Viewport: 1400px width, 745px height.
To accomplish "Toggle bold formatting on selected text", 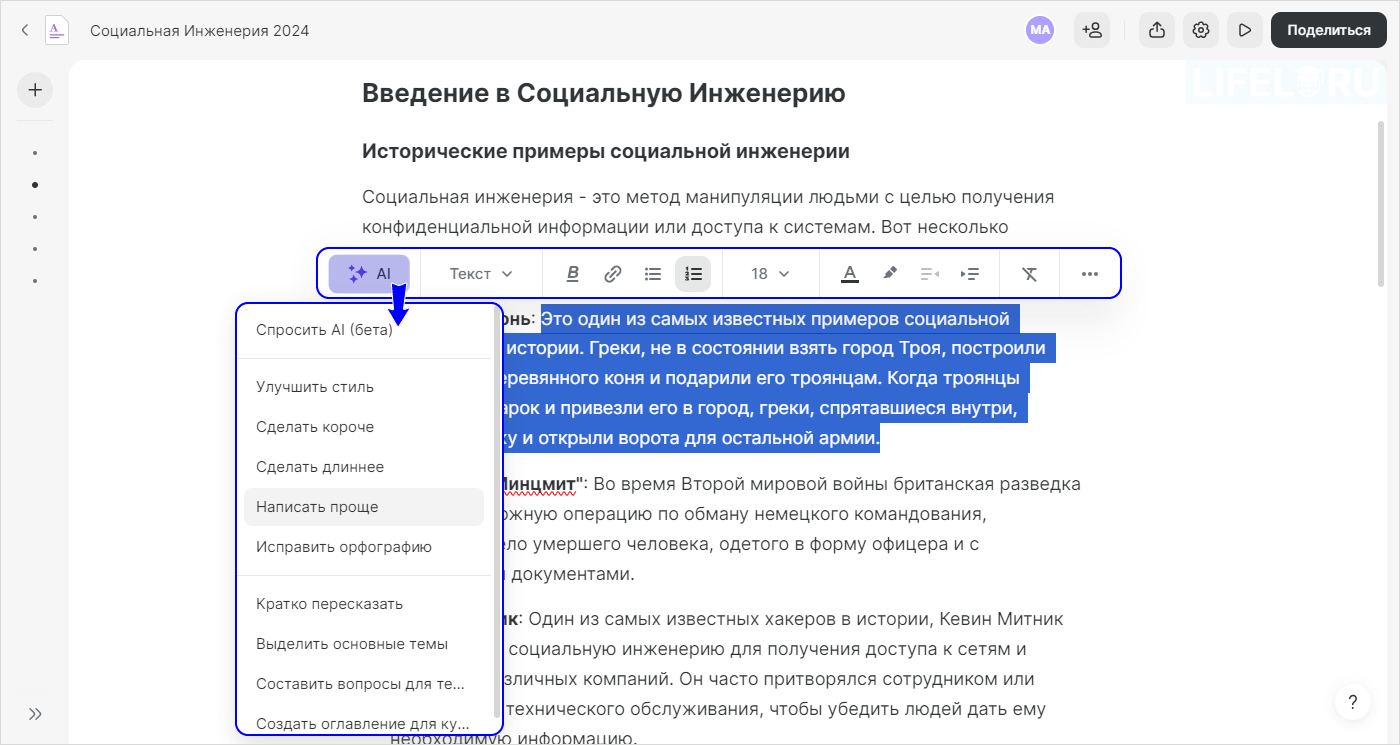I will pos(572,273).
